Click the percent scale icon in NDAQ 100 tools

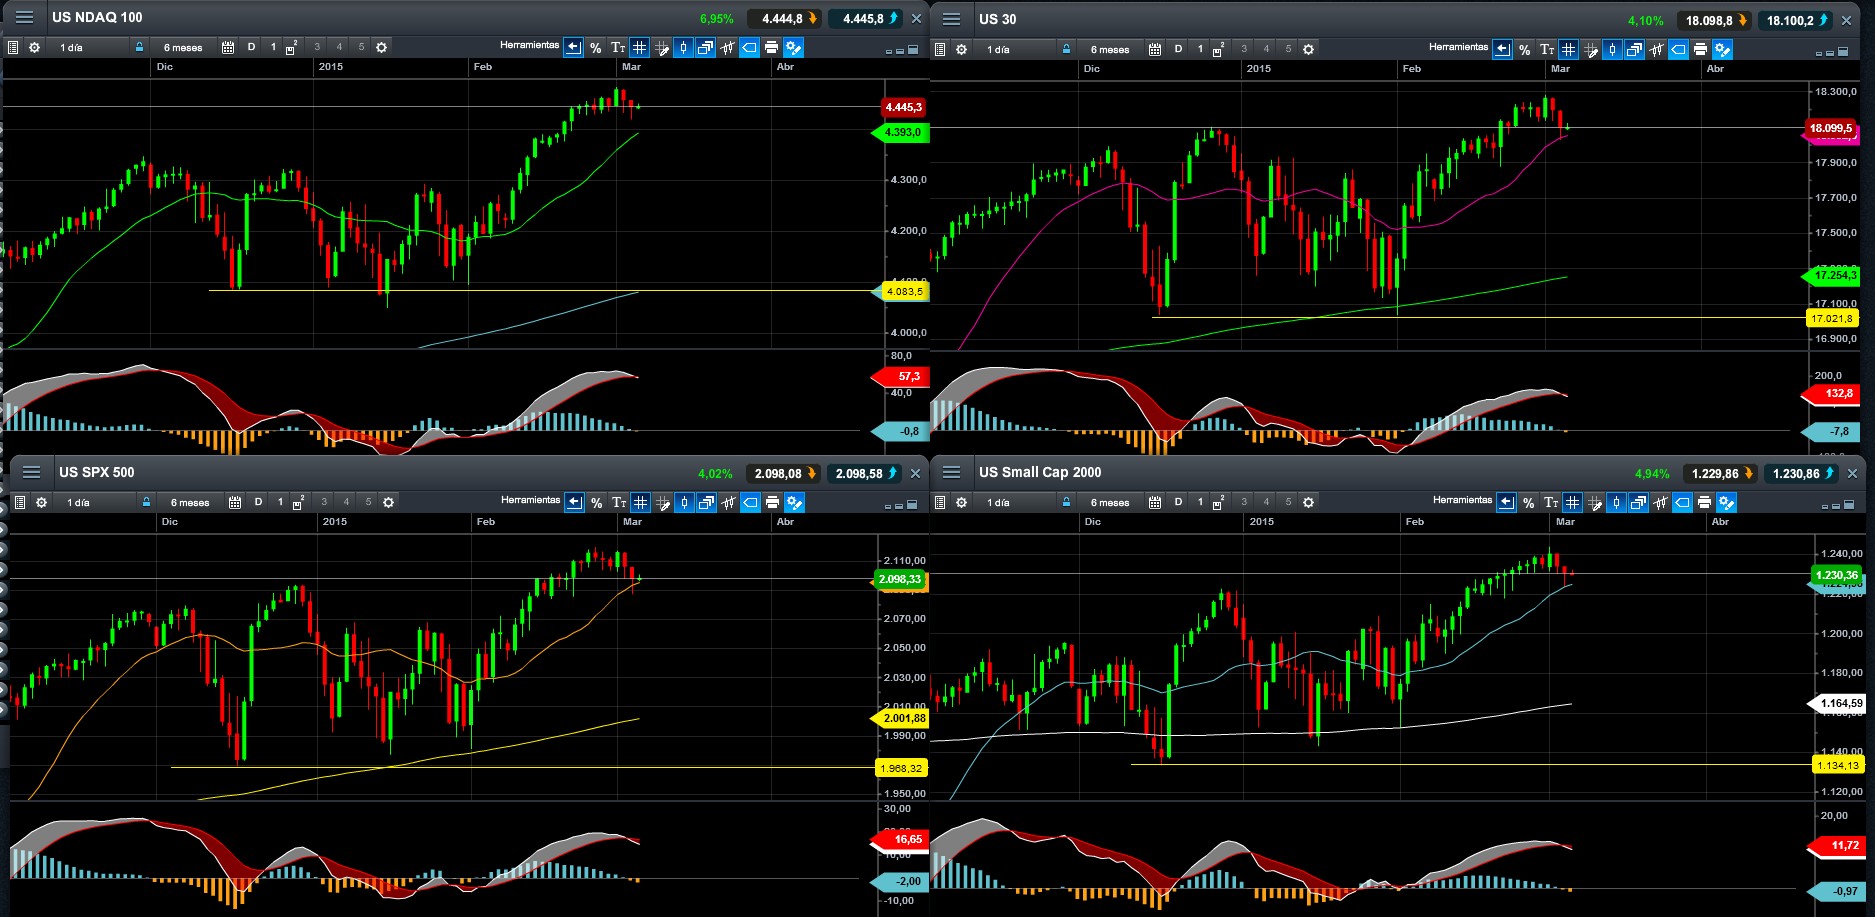point(596,47)
